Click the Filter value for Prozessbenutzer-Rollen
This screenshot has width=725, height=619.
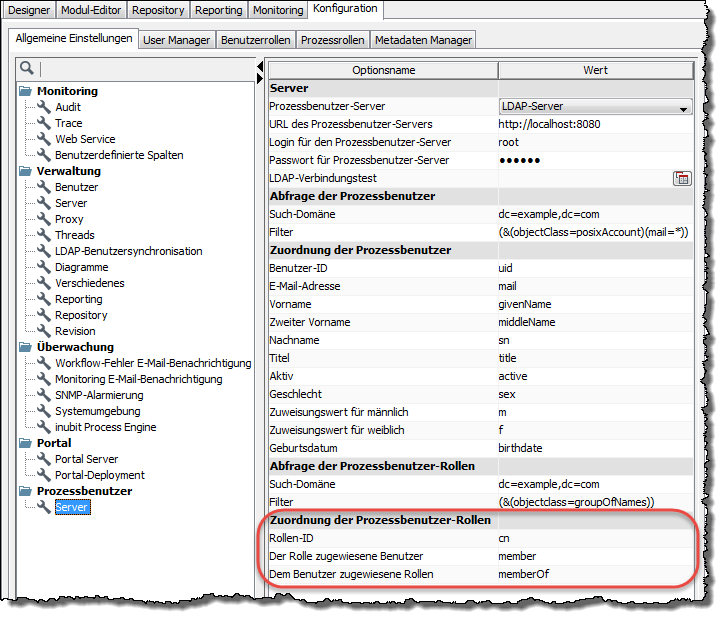point(576,501)
